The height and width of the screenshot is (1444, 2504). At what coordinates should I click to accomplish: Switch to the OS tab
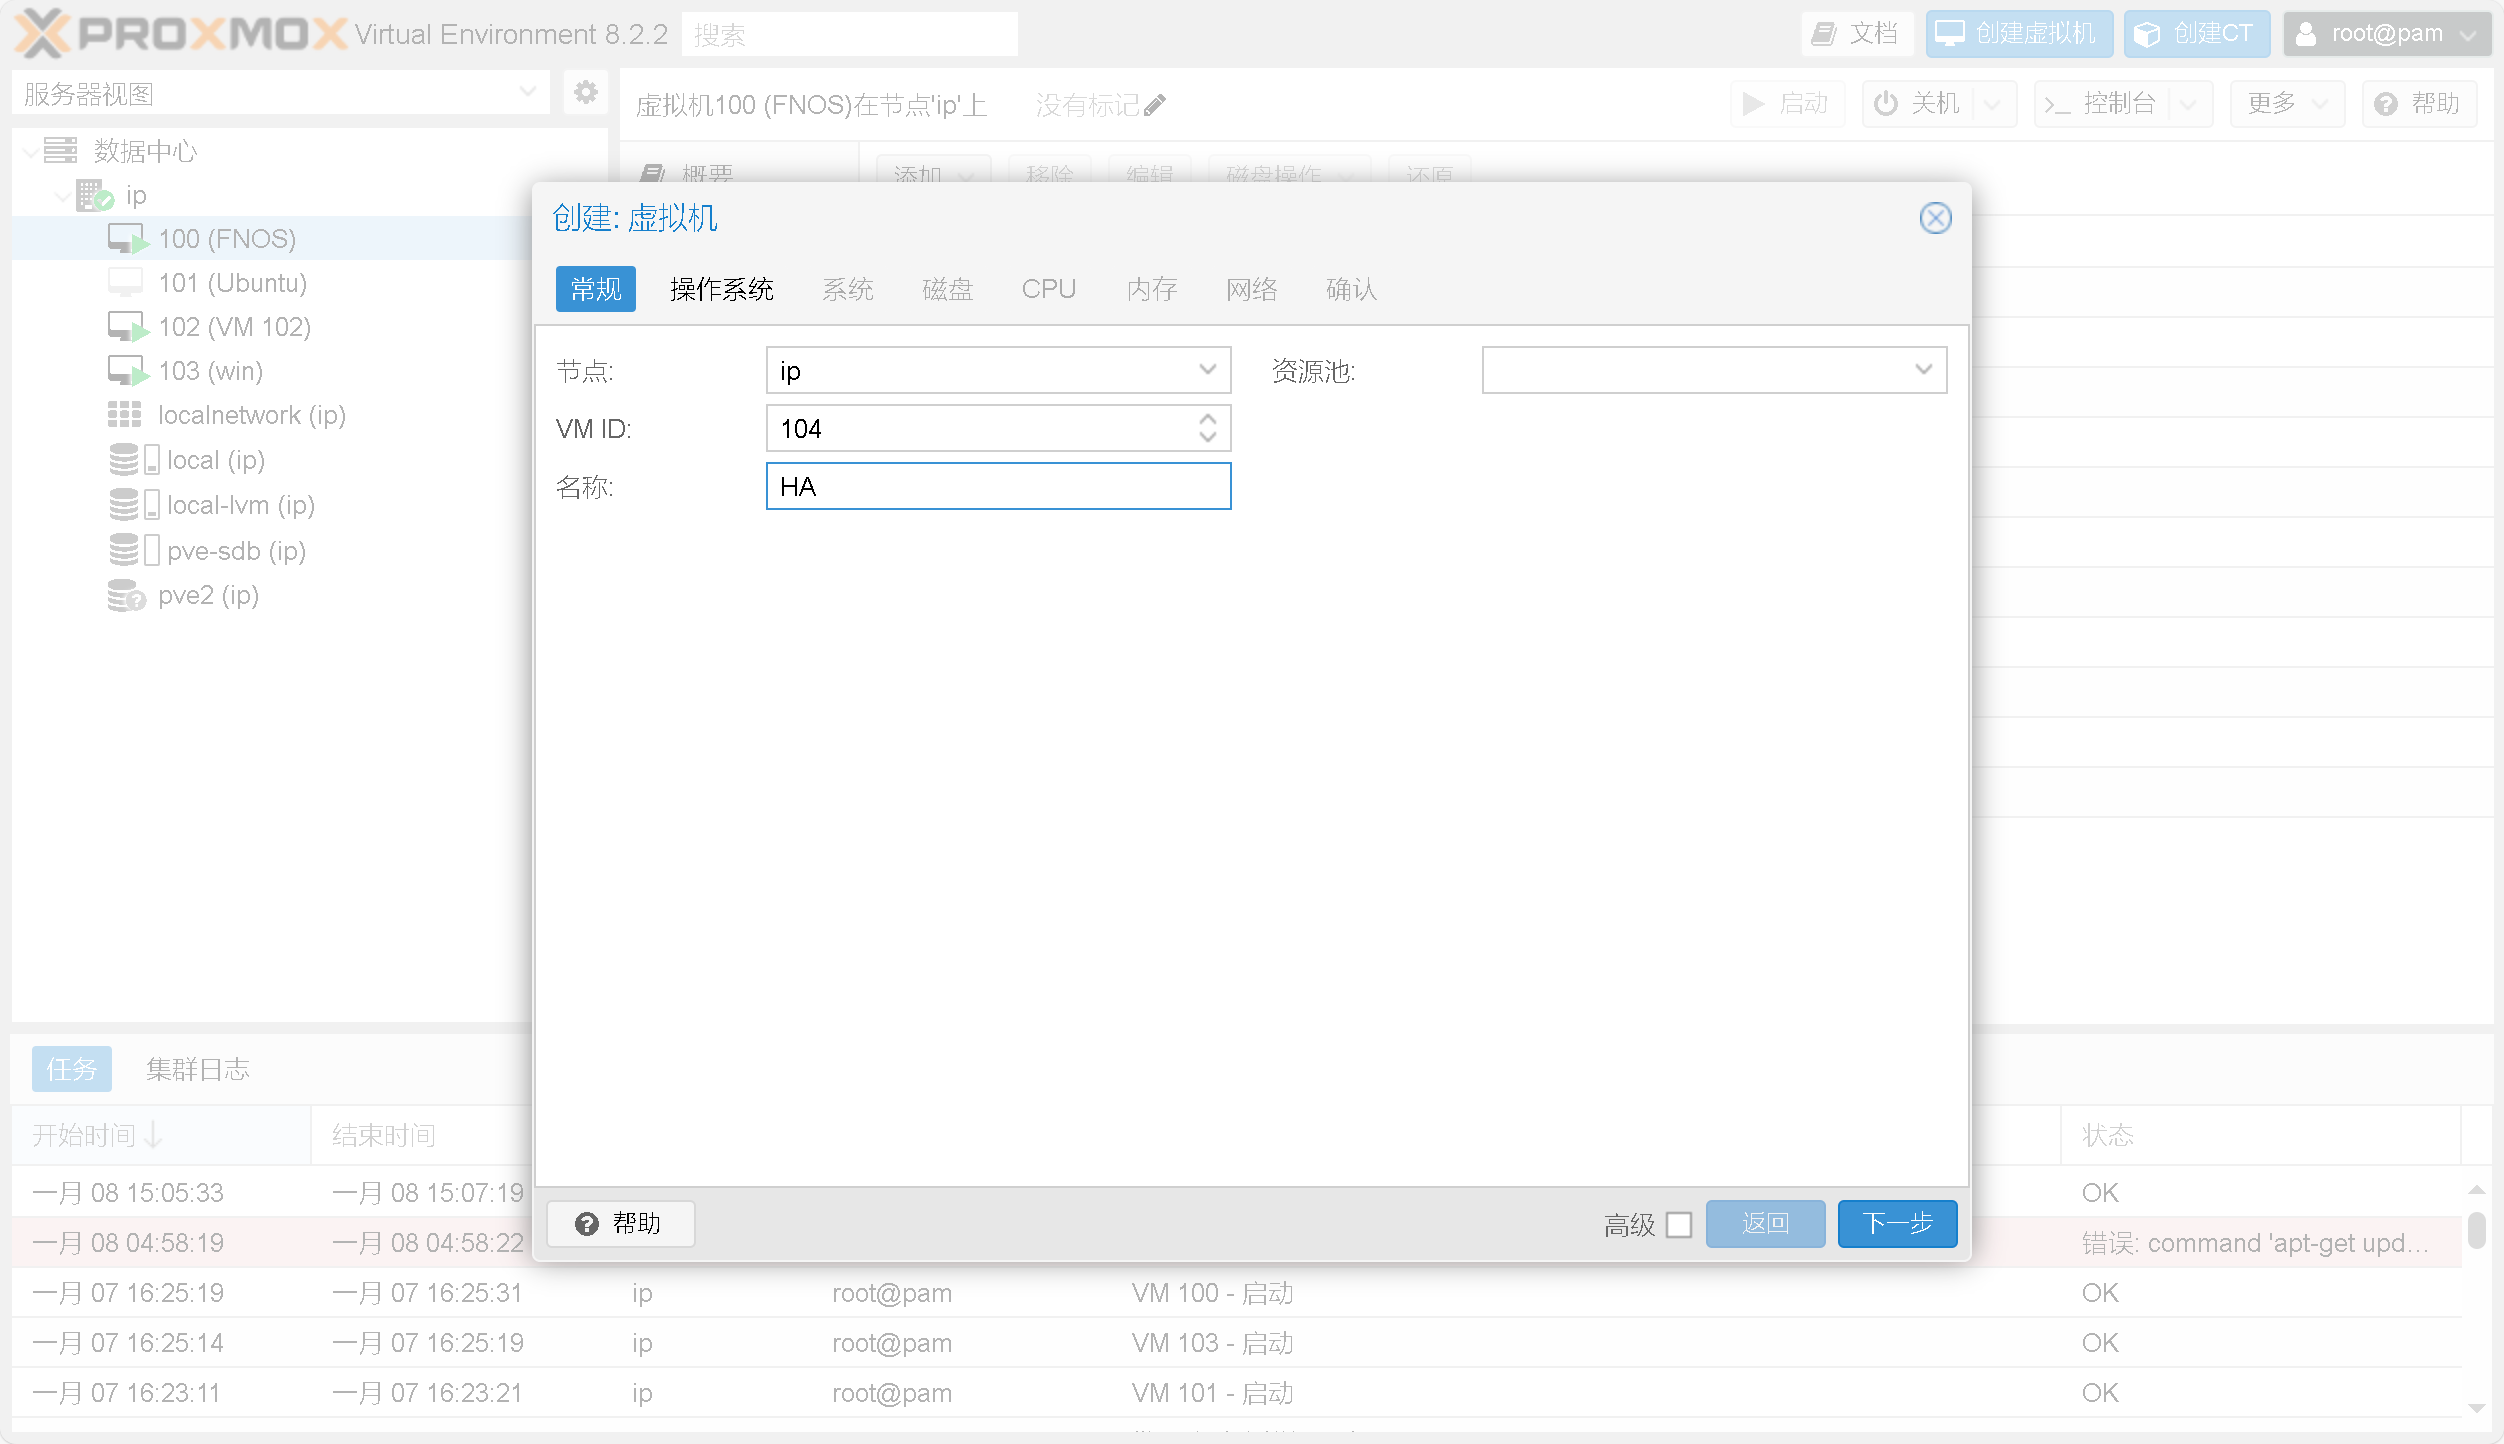(x=721, y=289)
